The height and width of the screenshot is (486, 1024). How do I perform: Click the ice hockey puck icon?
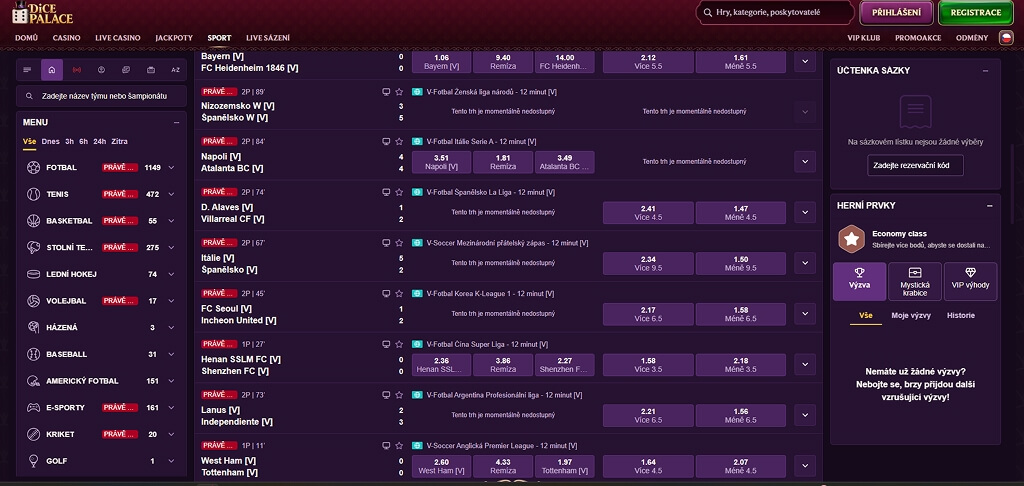[33, 274]
